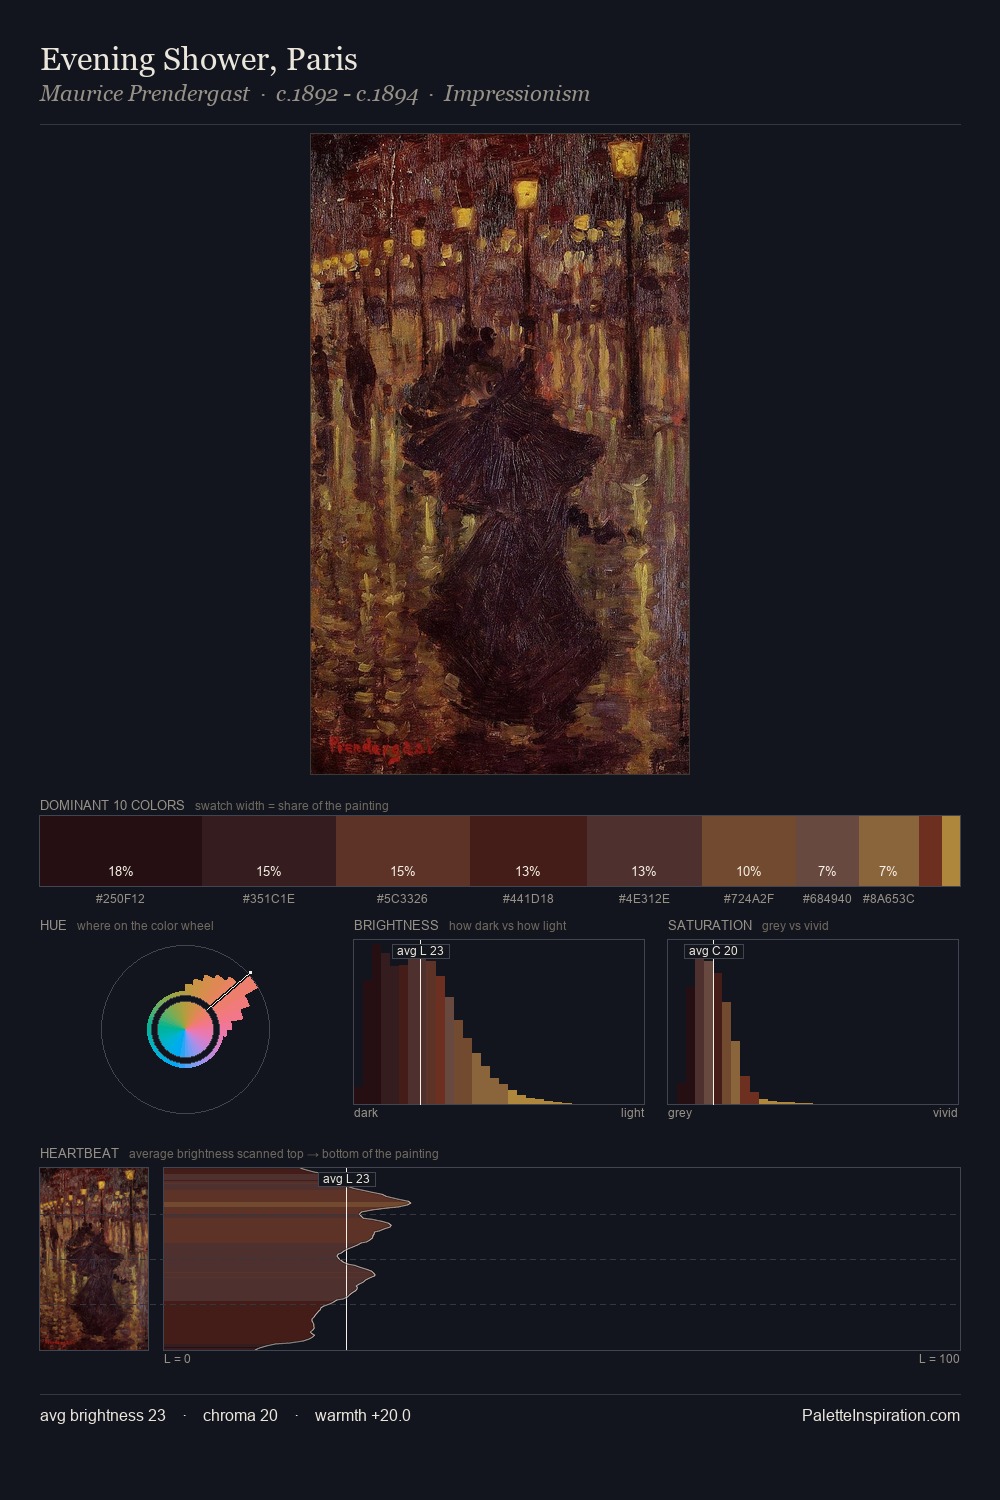
Task: Select the last golden-yellow swatch
Action: coord(951,851)
